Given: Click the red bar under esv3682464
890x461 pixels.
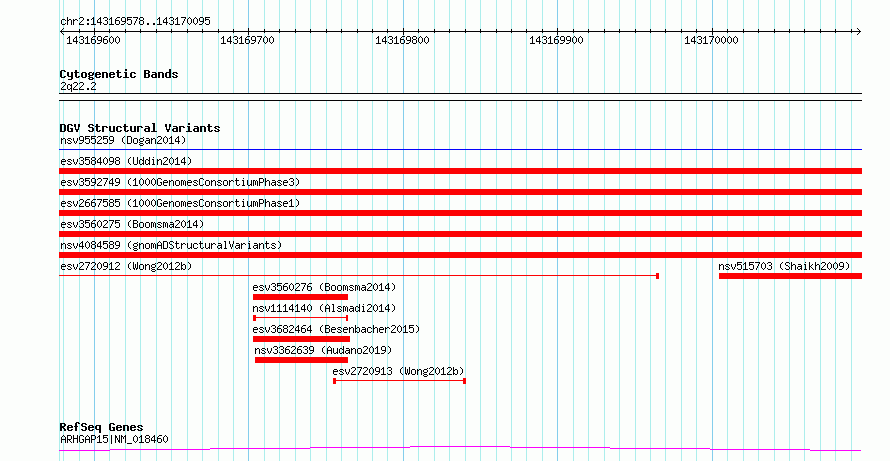Looking at the screenshot, I should coord(301,339).
